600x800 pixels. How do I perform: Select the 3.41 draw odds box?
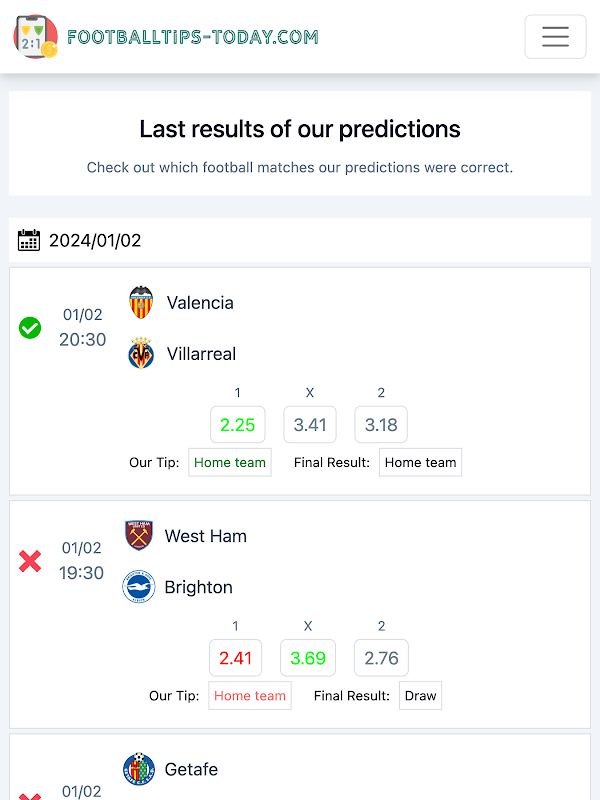click(310, 425)
